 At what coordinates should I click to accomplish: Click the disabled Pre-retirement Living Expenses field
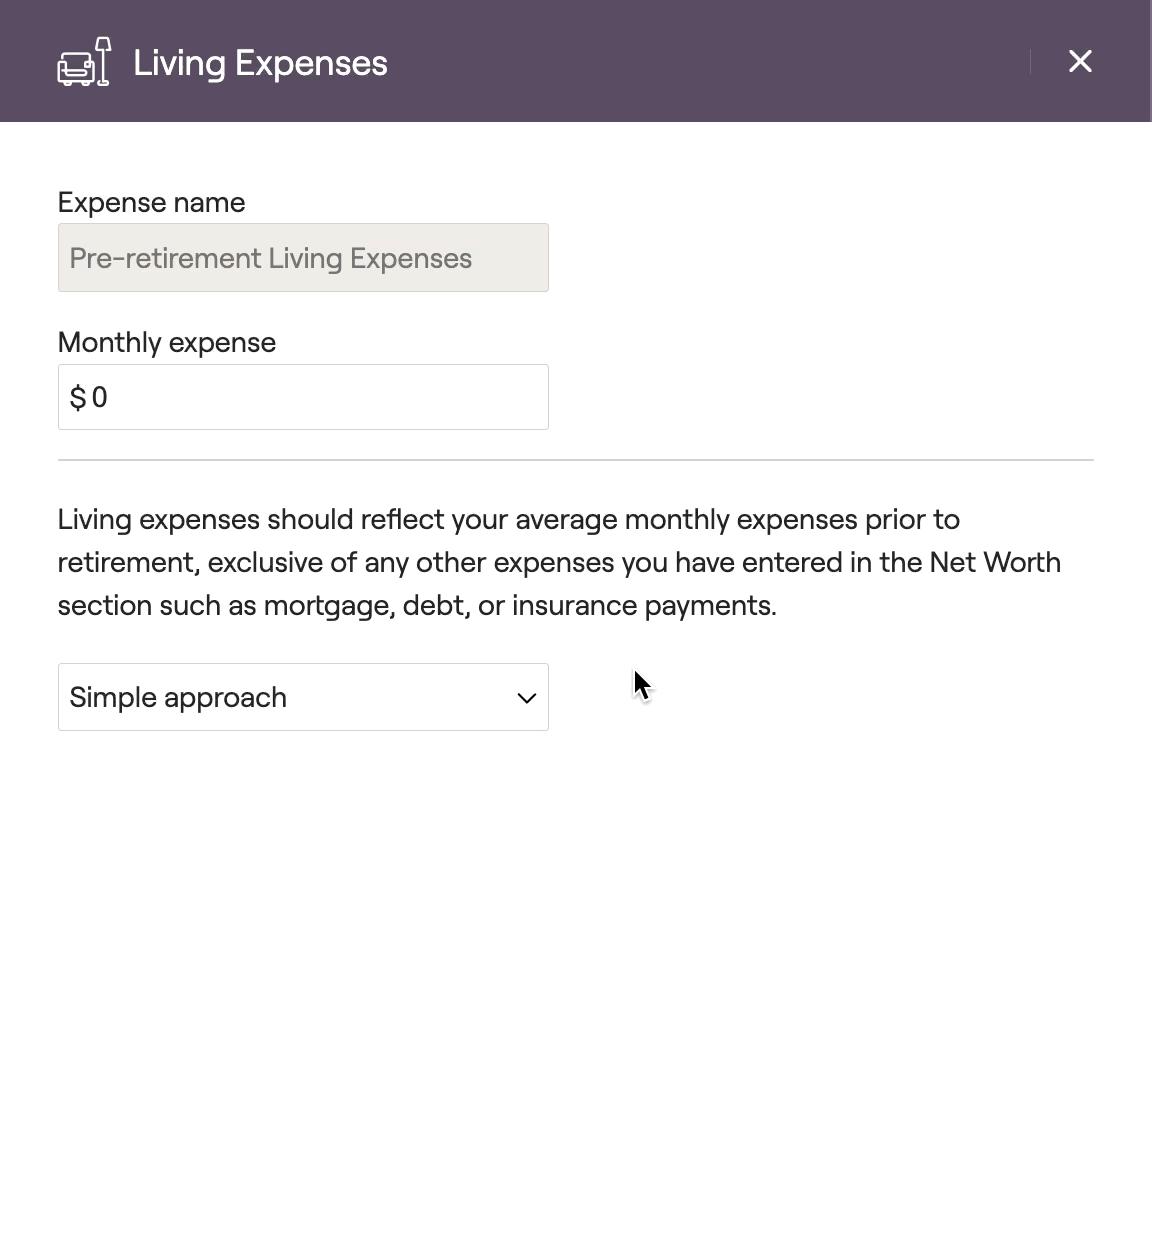pyautogui.click(x=303, y=258)
